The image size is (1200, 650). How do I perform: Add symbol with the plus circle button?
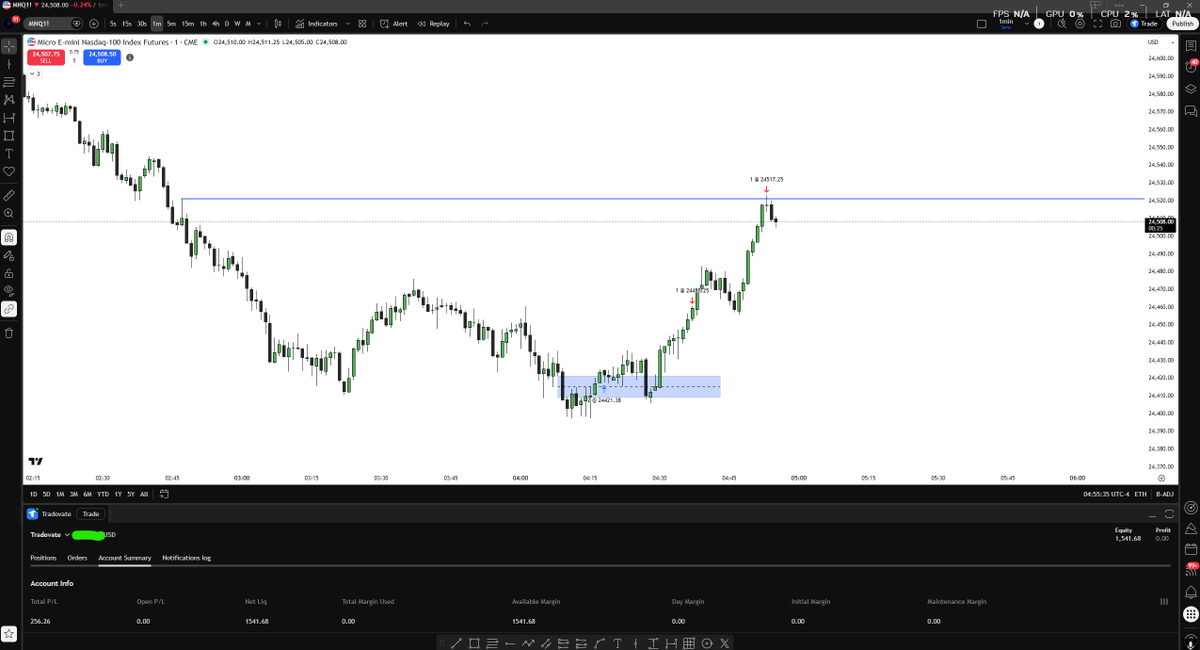[x=94, y=23]
